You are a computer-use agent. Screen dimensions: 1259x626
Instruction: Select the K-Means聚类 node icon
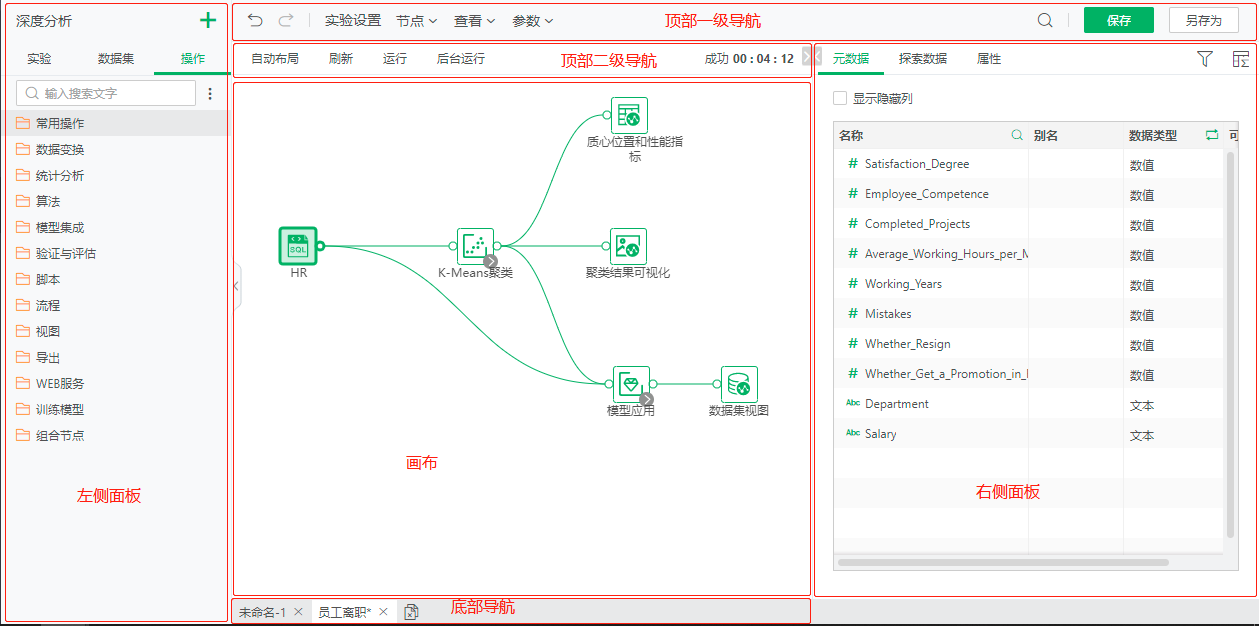pyautogui.click(x=476, y=246)
